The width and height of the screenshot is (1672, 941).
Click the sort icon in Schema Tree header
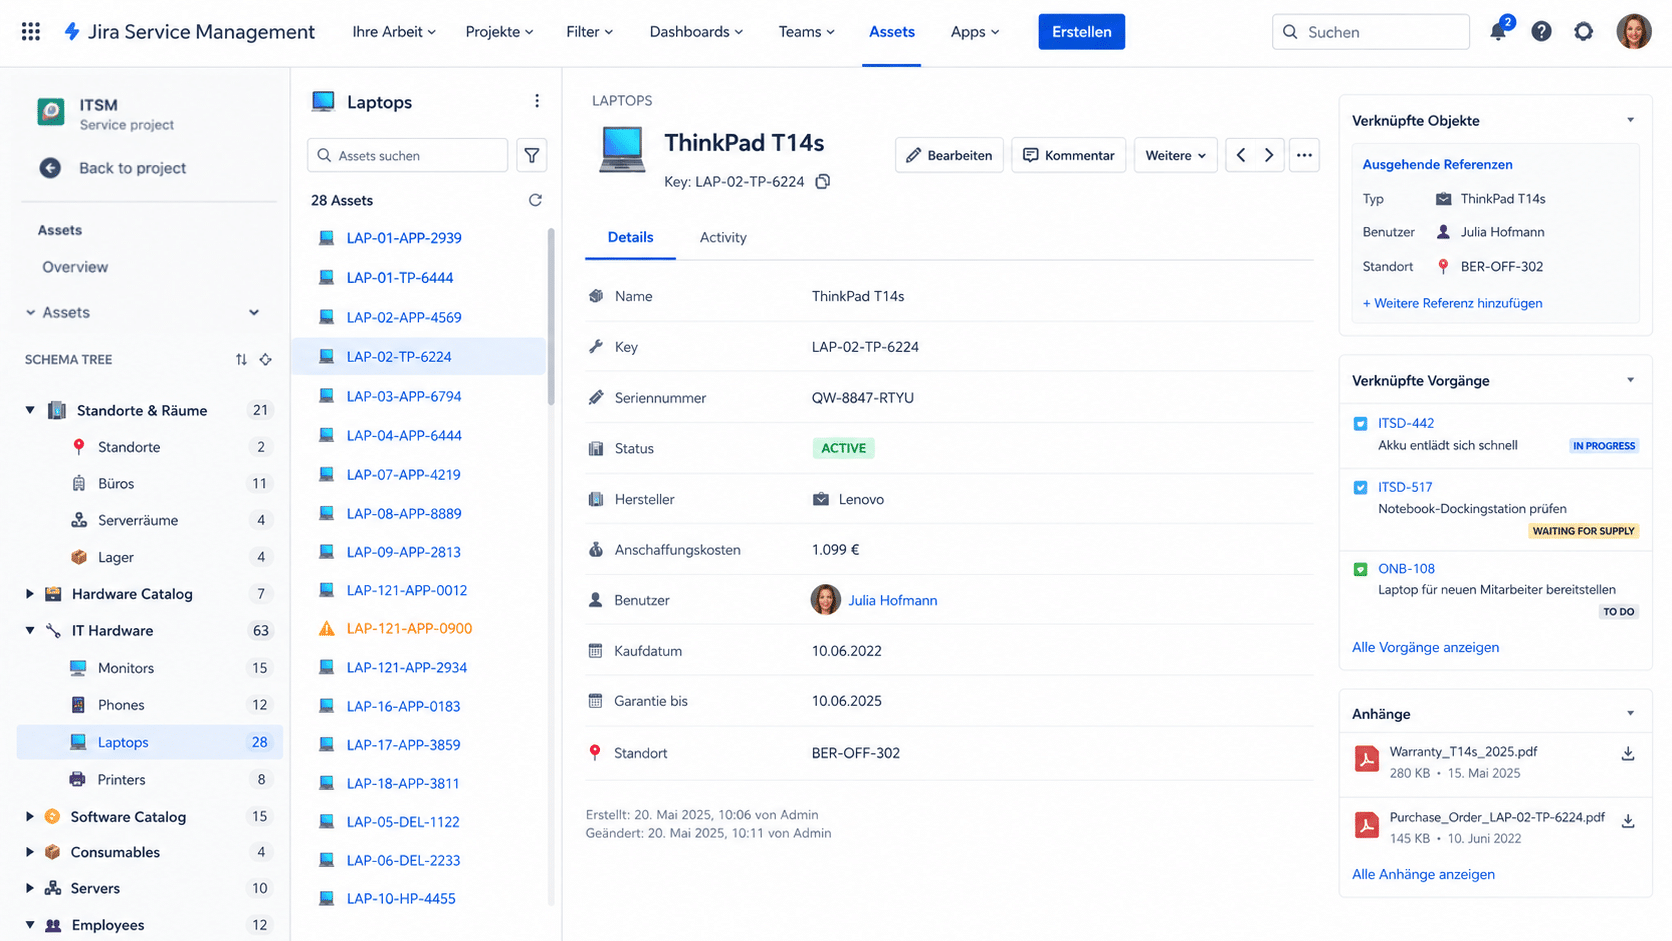(241, 360)
